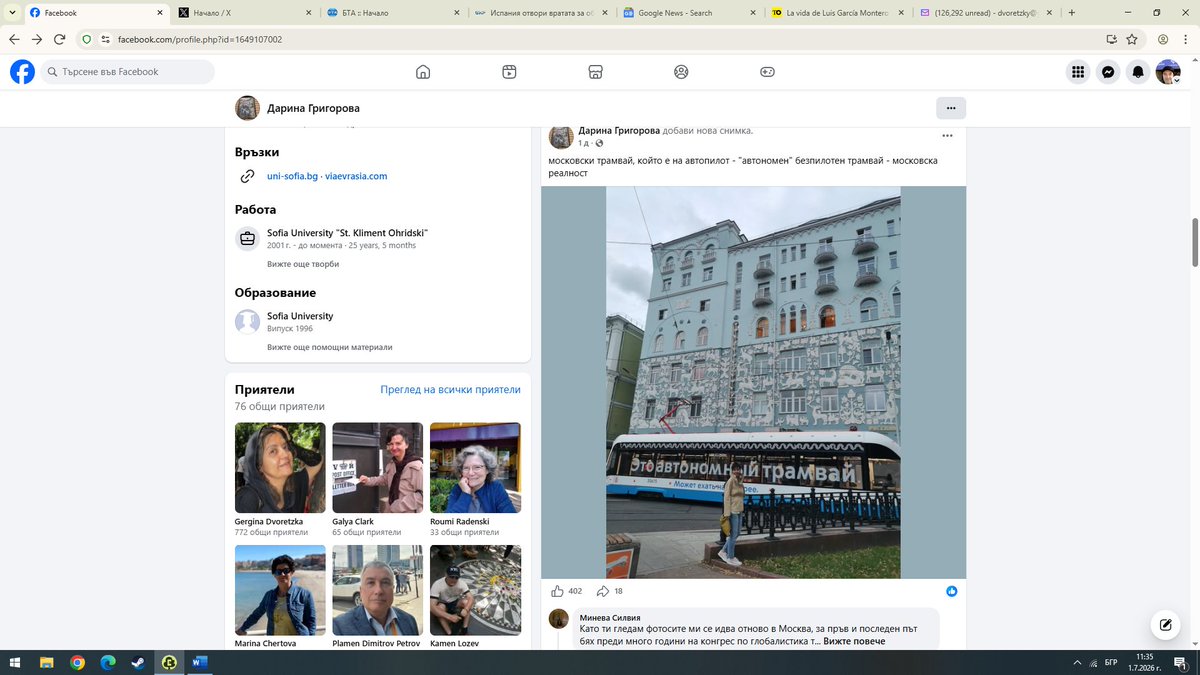Click Sofia University "St. Kliment Ohridski" workplace
Screen dimensions: 1200x675
pos(347,233)
